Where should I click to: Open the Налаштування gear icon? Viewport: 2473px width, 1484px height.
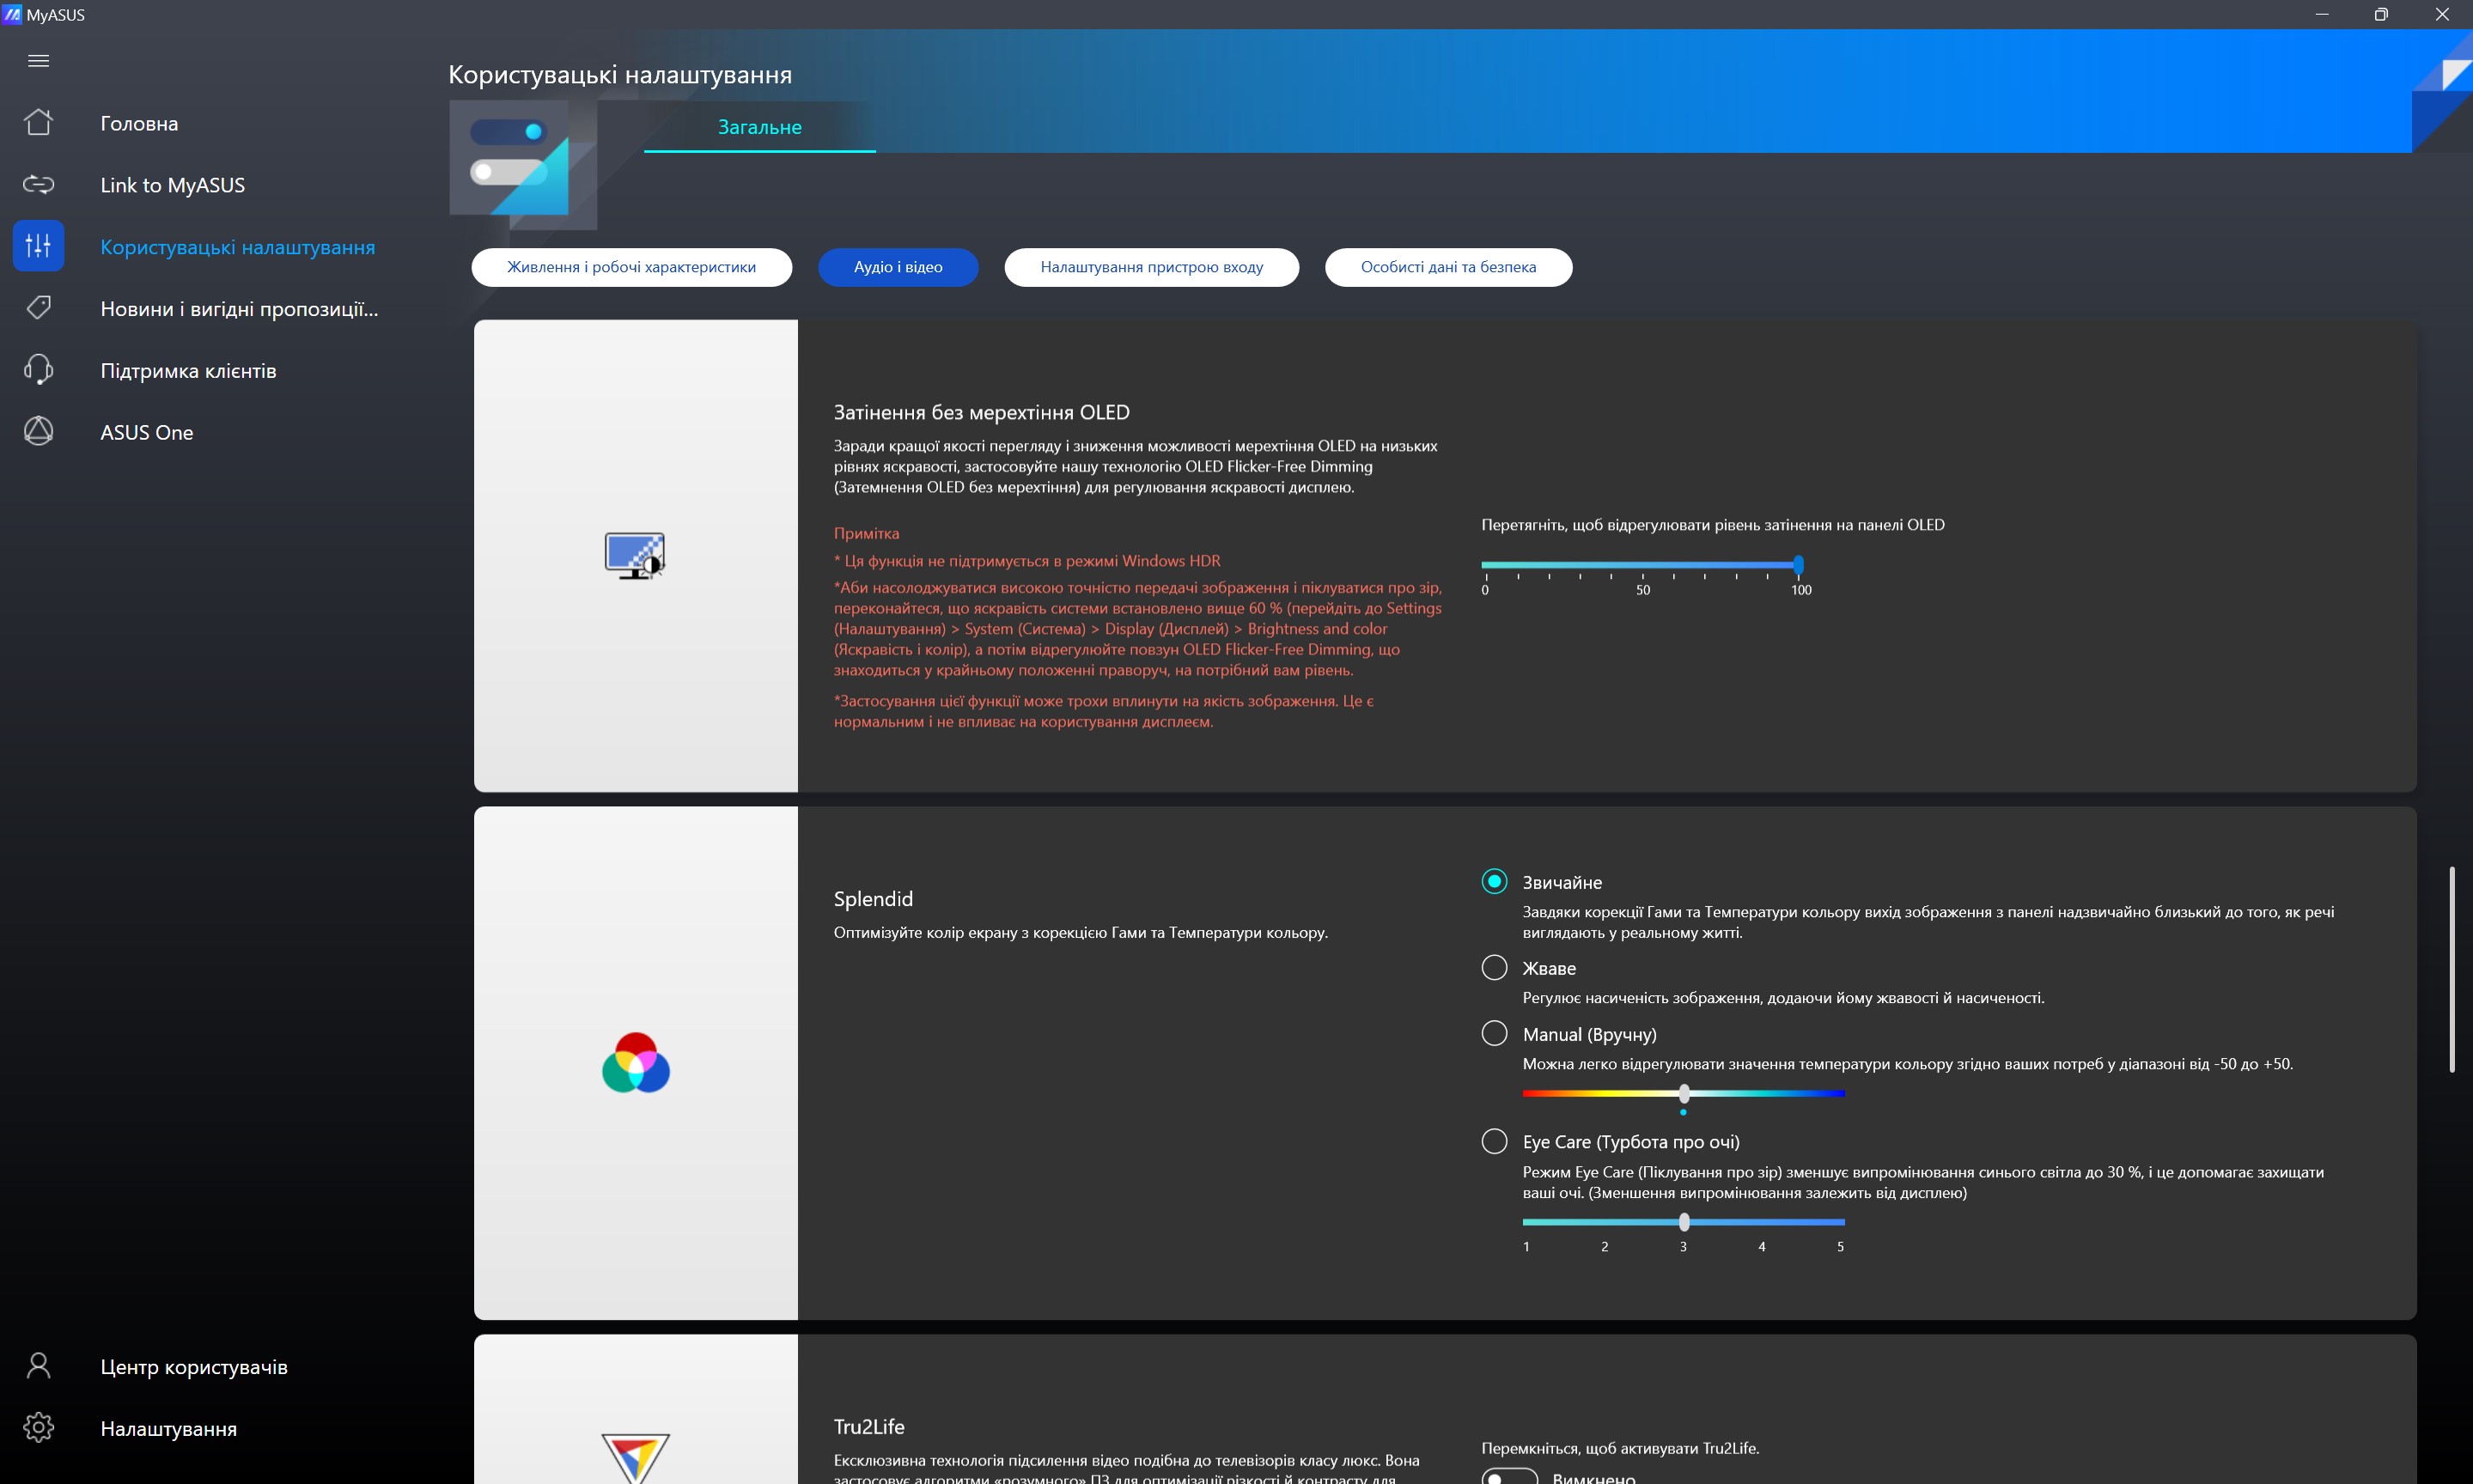38,1427
